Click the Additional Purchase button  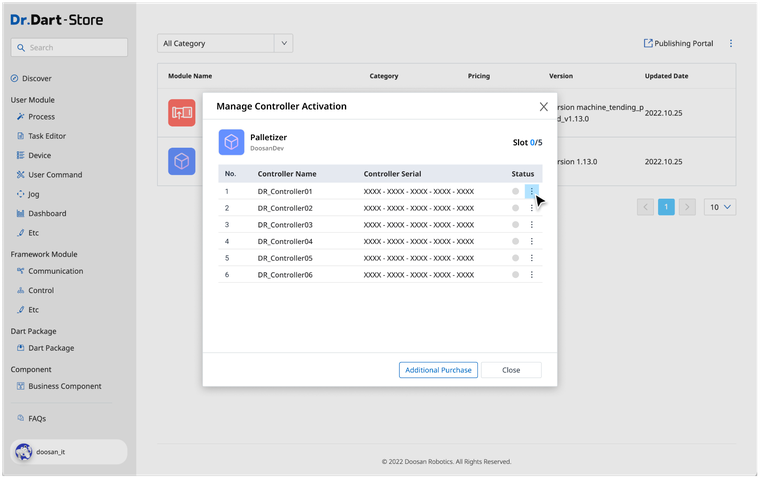pos(438,370)
